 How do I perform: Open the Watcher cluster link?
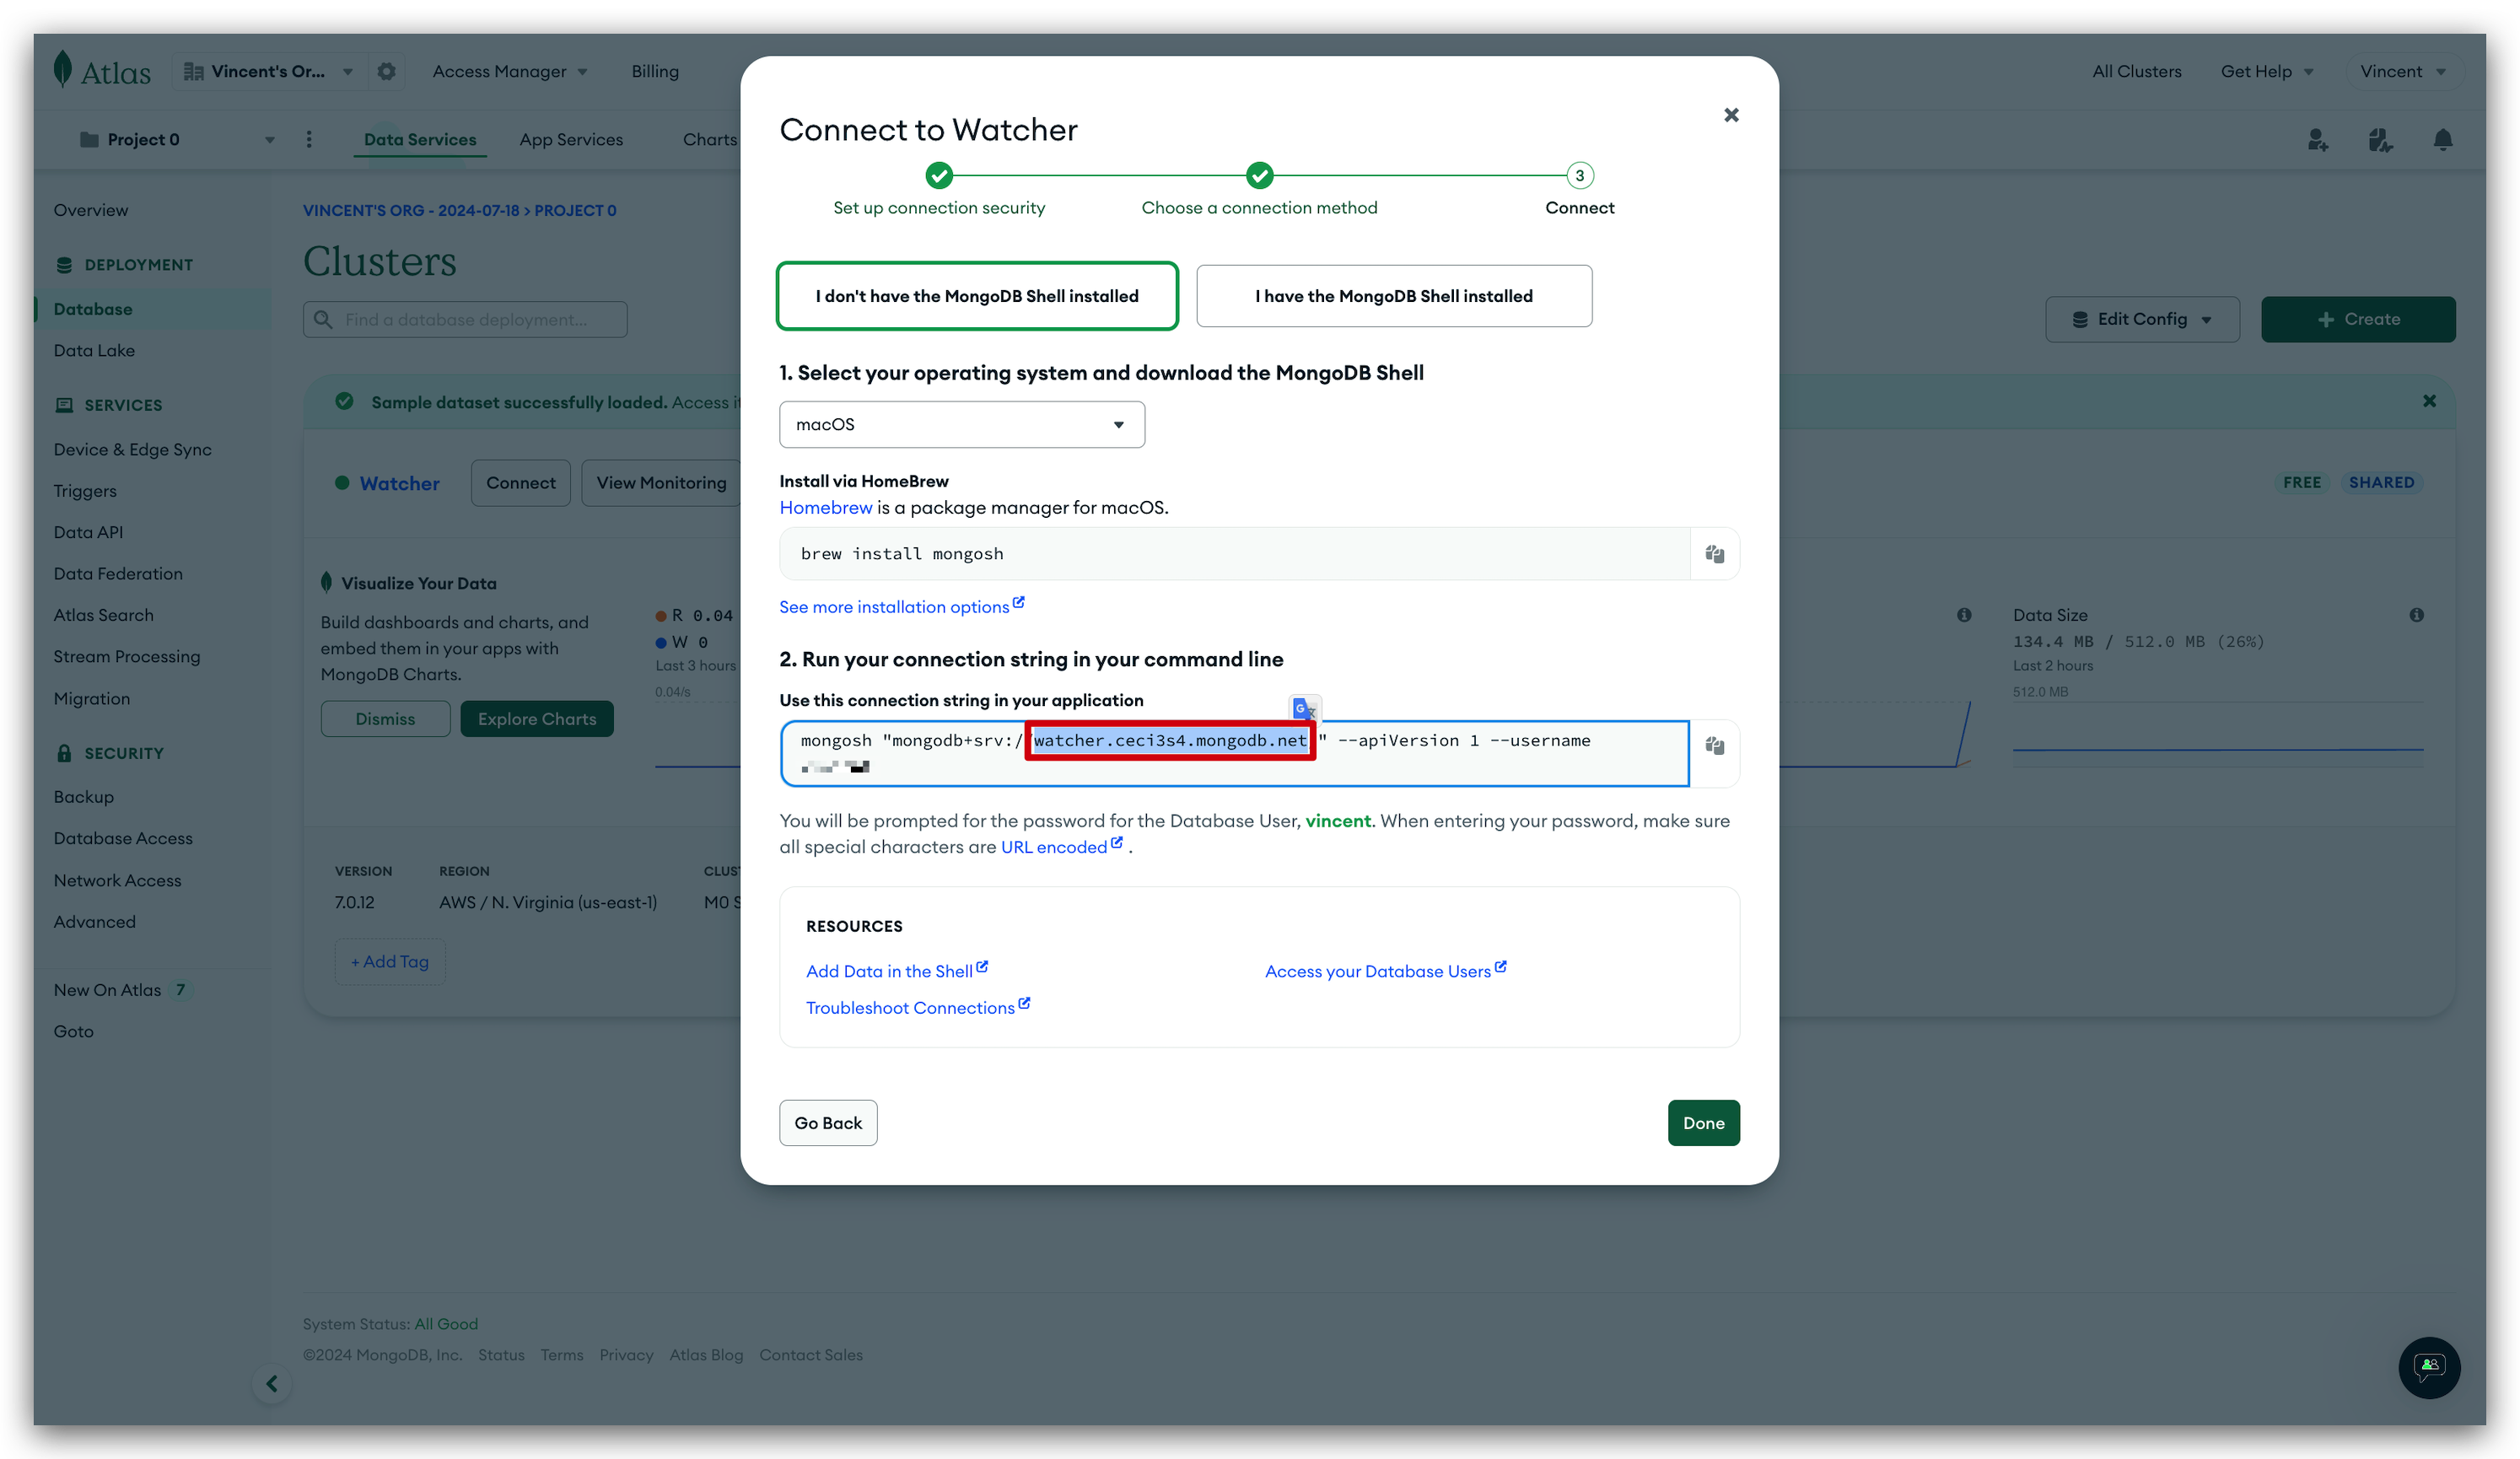[x=399, y=483]
